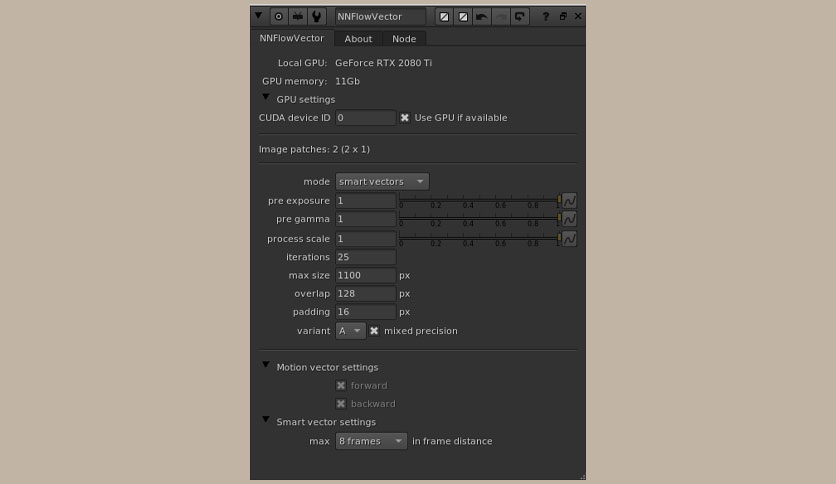Screen dimensions: 836x484
Task: Click the overlap field
Action: (x=365, y=294)
